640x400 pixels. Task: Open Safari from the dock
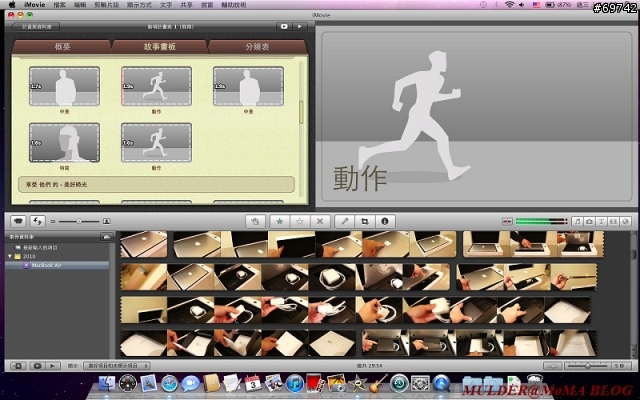pos(169,384)
